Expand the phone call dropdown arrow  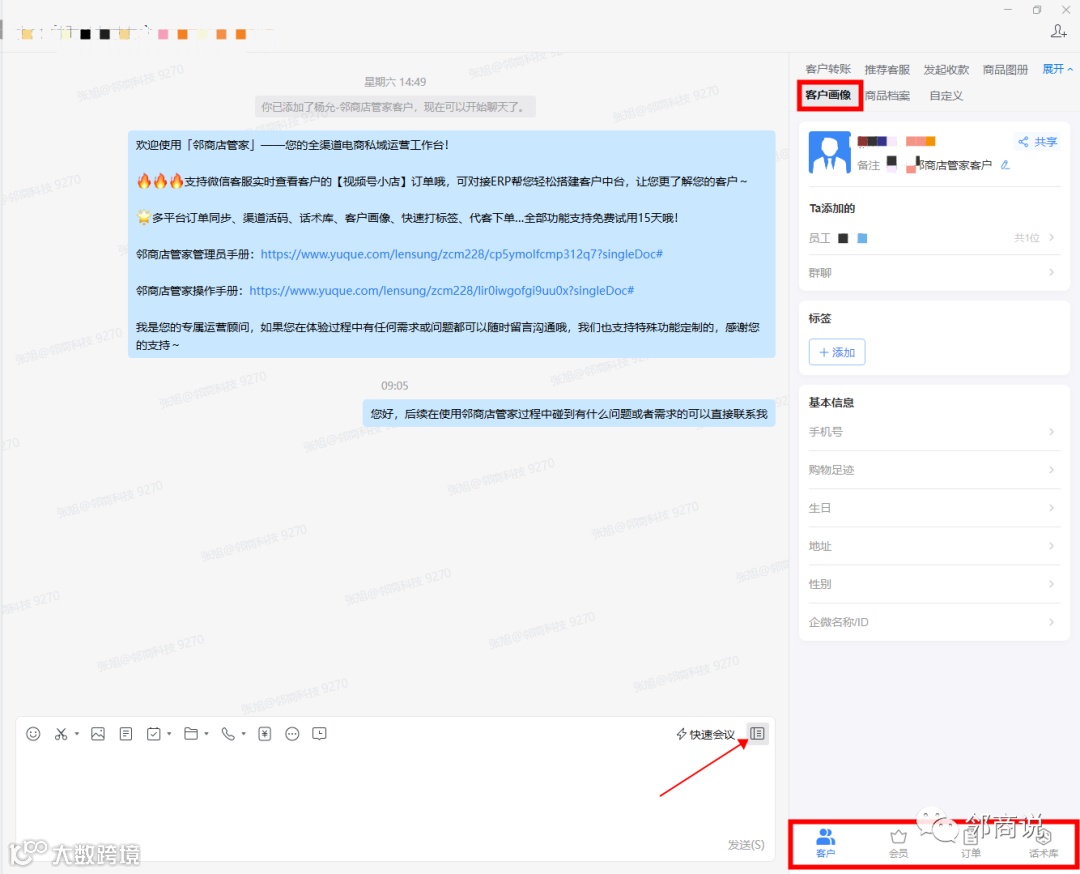coord(243,734)
